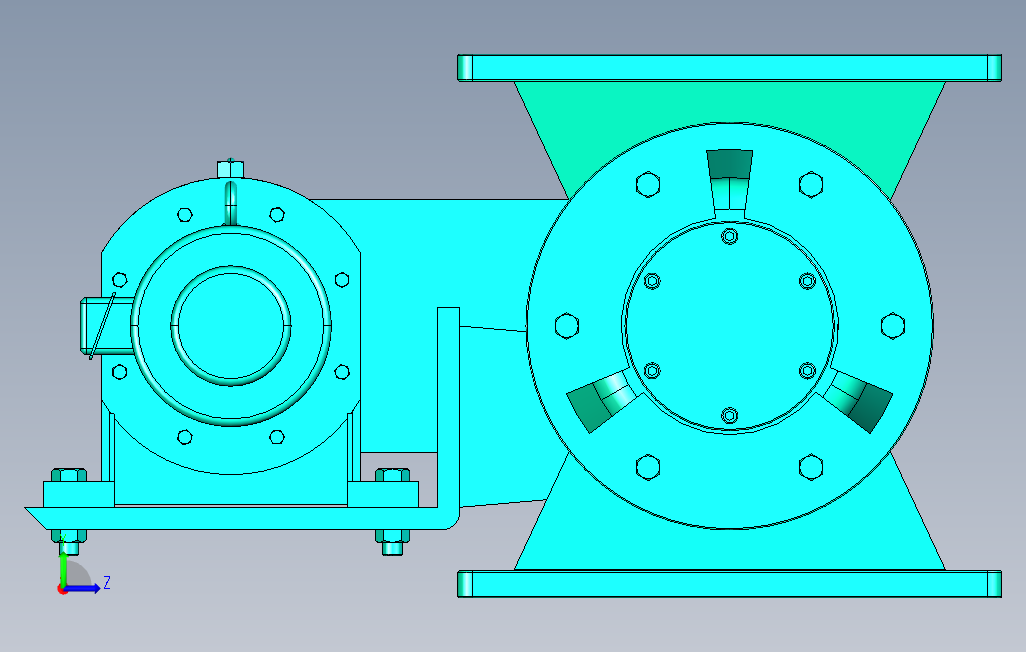Select the hollow output bore of gear reducer
This screenshot has width=1026, height=652.
230,325
